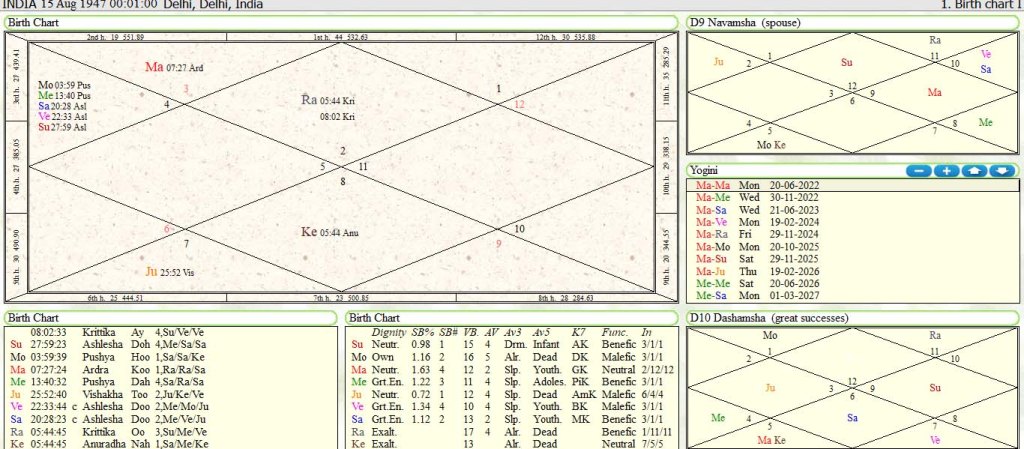Click the minus button in Yogini panel
The height and width of the screenshot is (449, 1024).
pos(918,171)
